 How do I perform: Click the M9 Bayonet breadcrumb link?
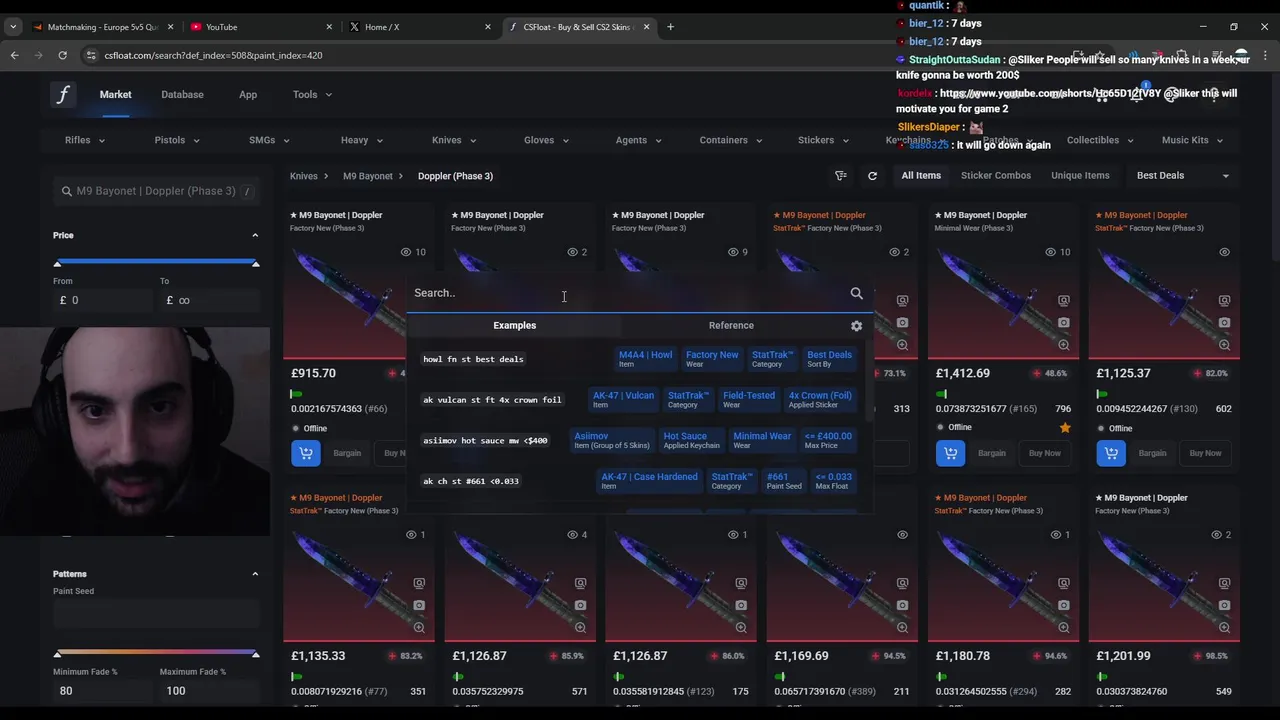(x=368, y=176)
